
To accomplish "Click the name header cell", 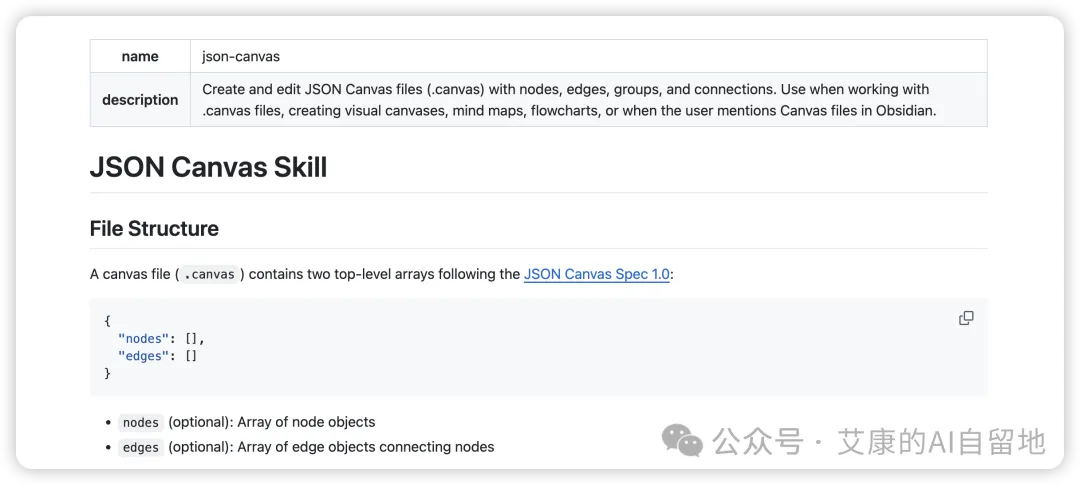I will click(141, 56).
